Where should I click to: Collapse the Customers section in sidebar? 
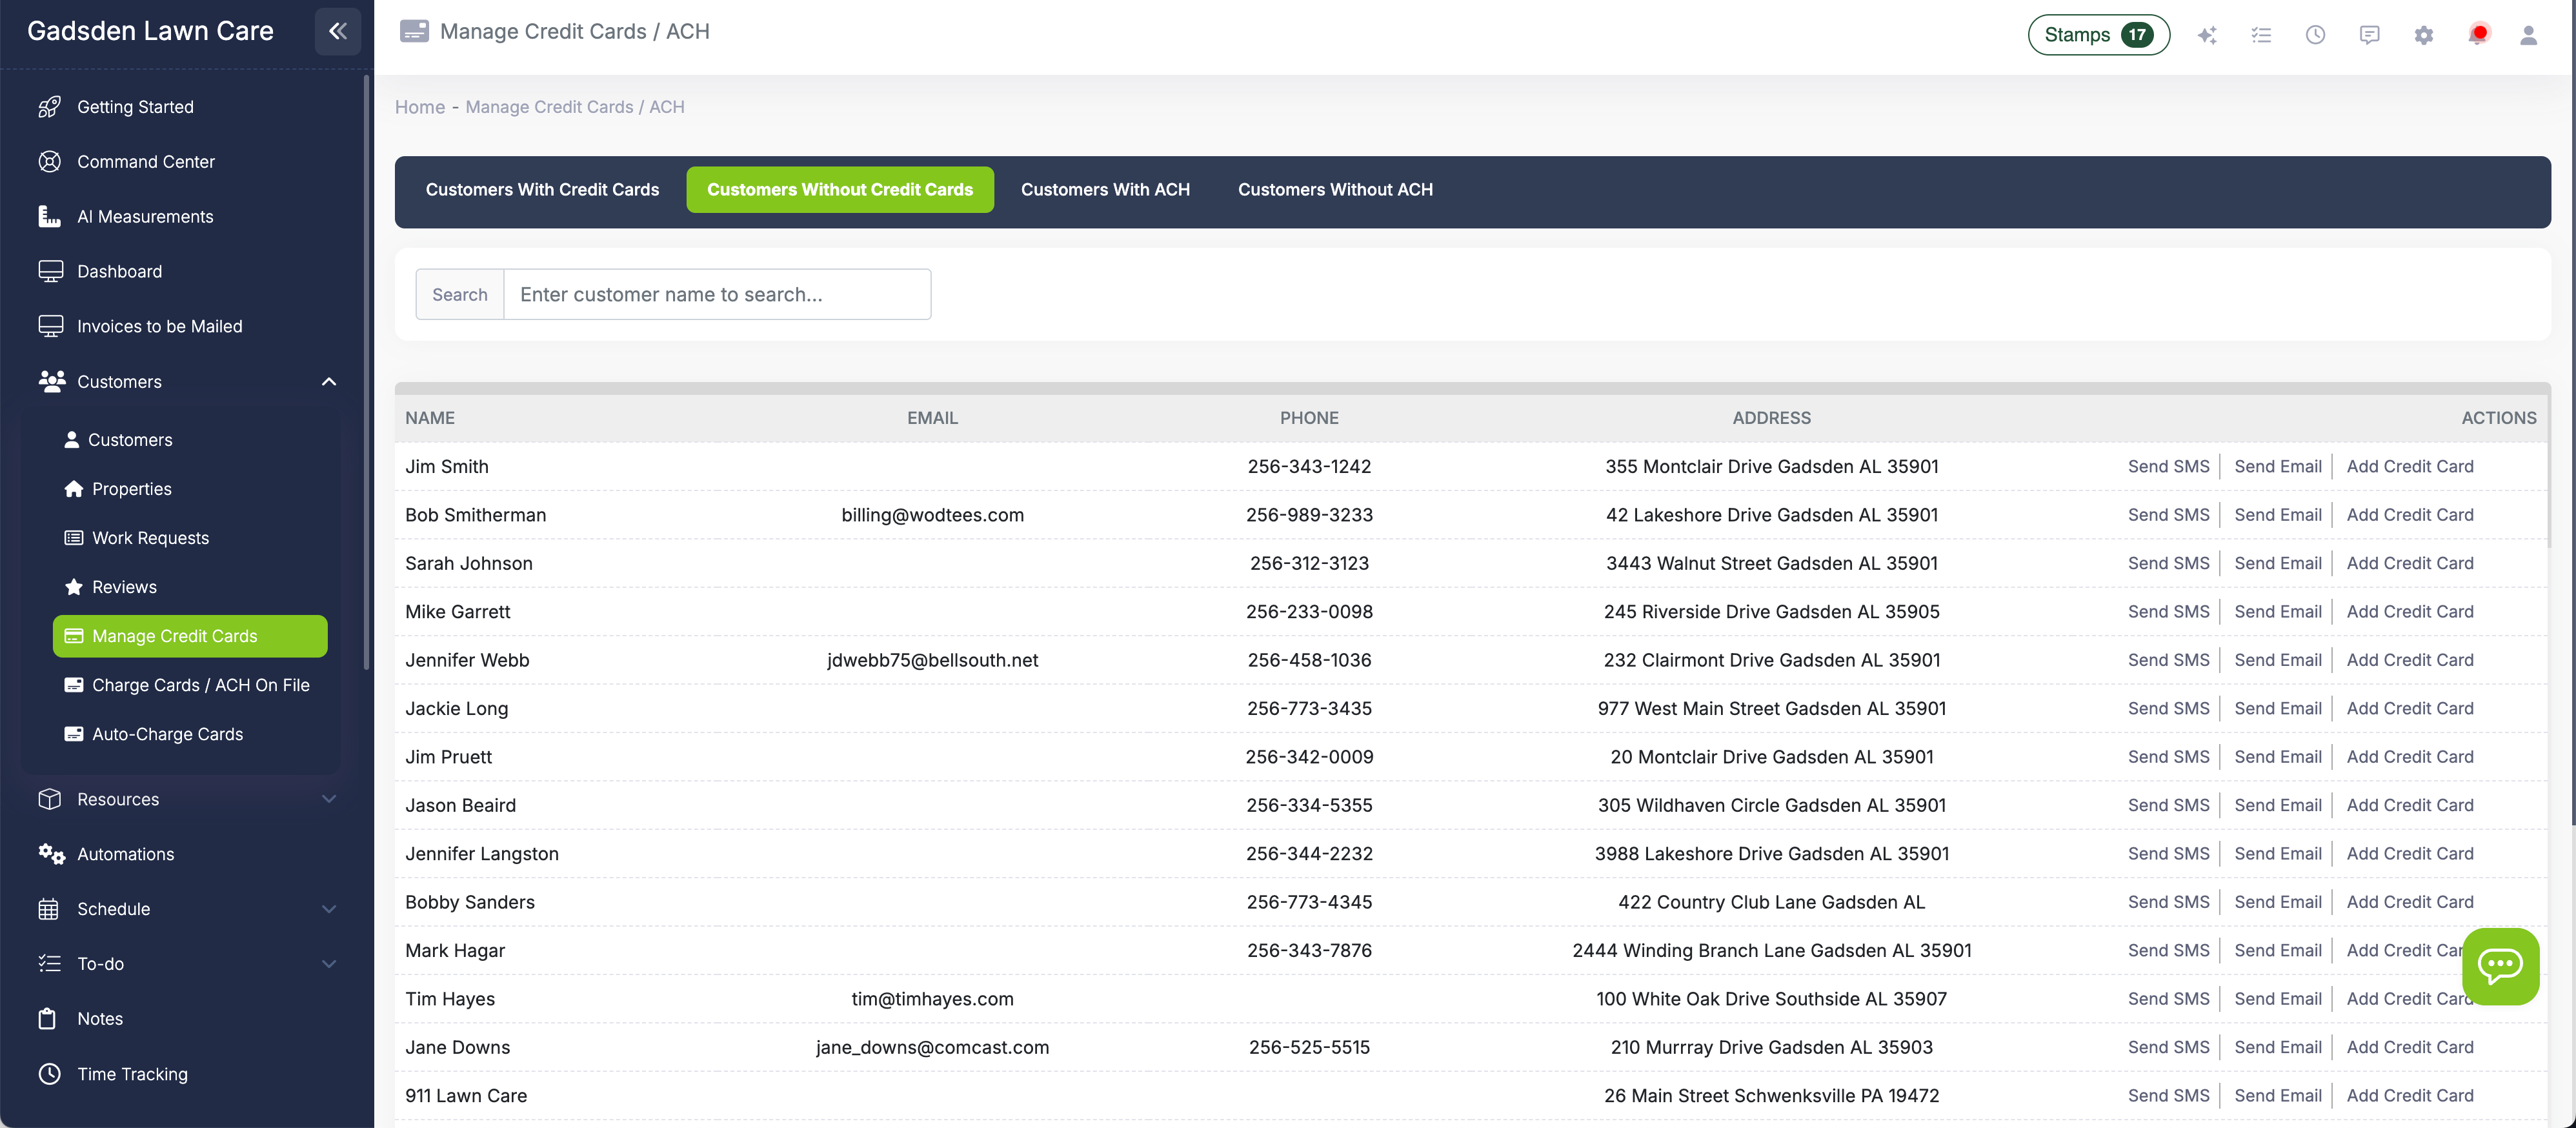pos(328,381)
